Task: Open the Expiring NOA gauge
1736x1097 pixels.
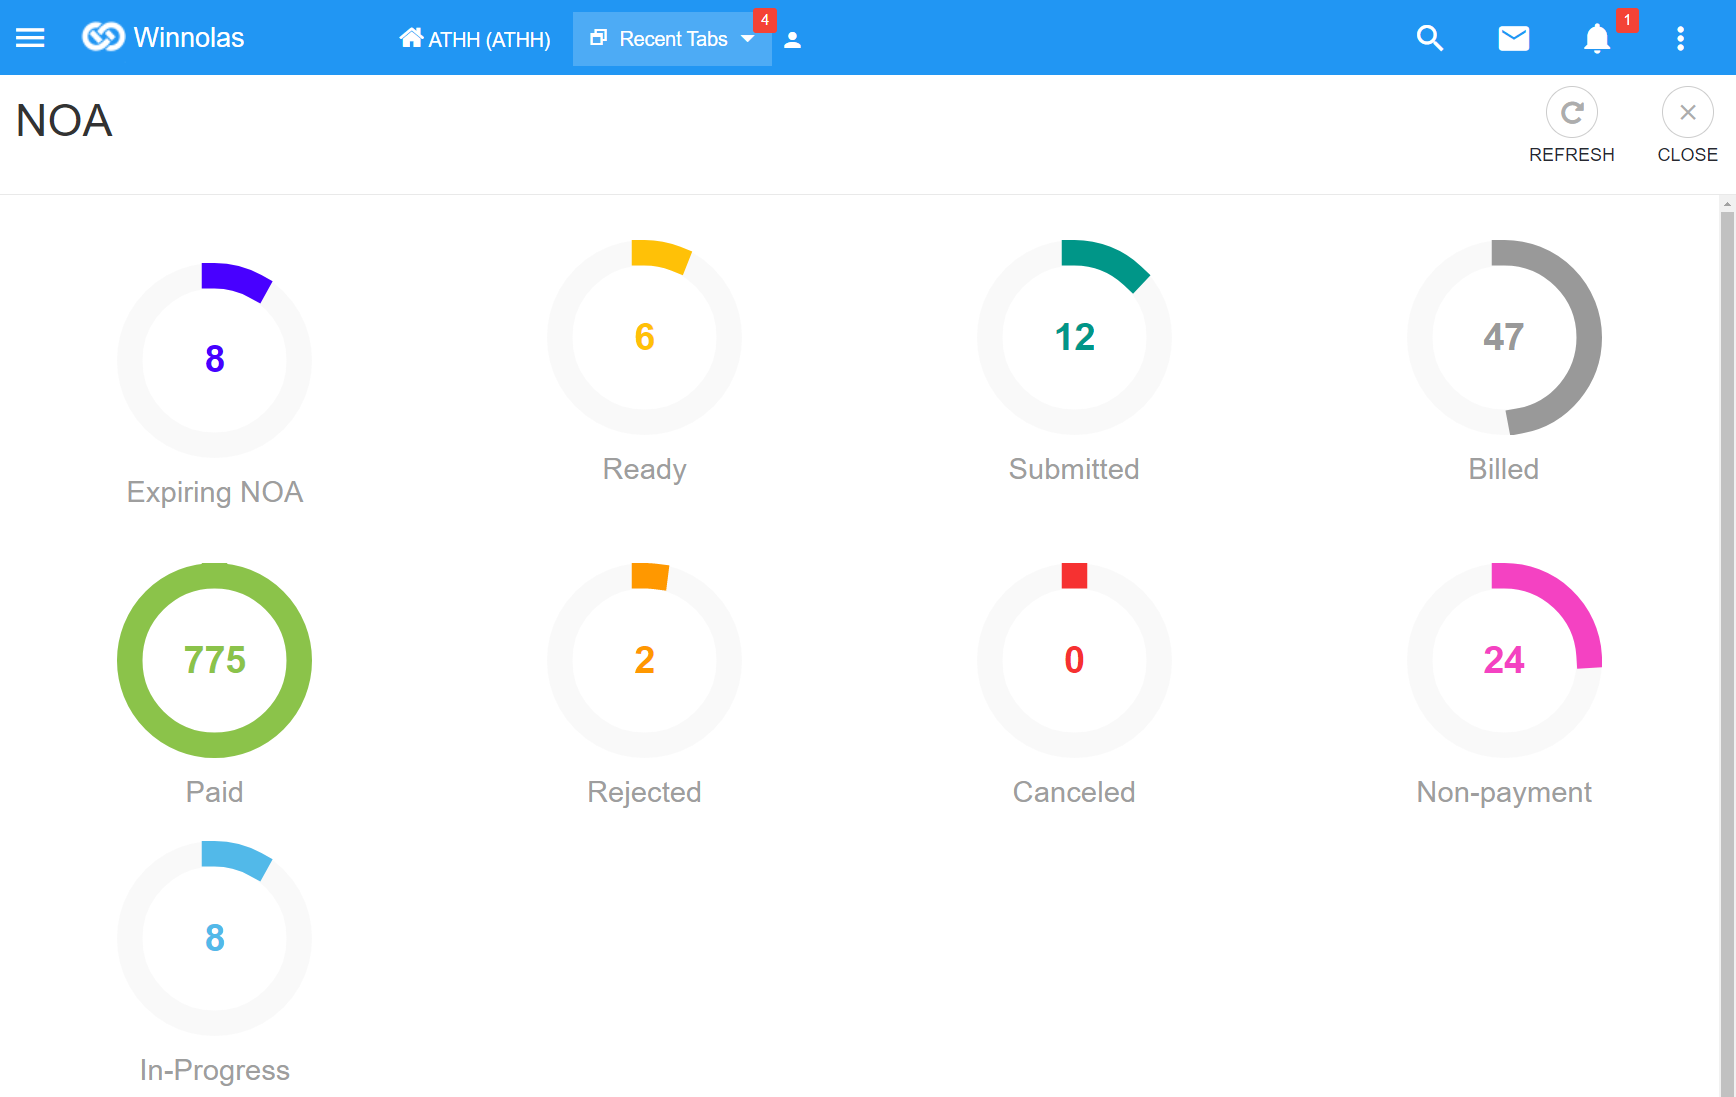Action: [215, 360]
